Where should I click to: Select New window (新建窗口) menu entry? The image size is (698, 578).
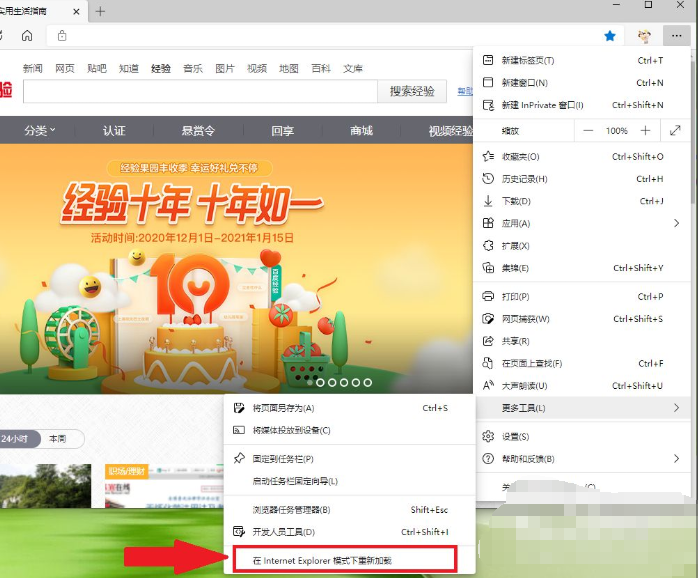(581, 83)
